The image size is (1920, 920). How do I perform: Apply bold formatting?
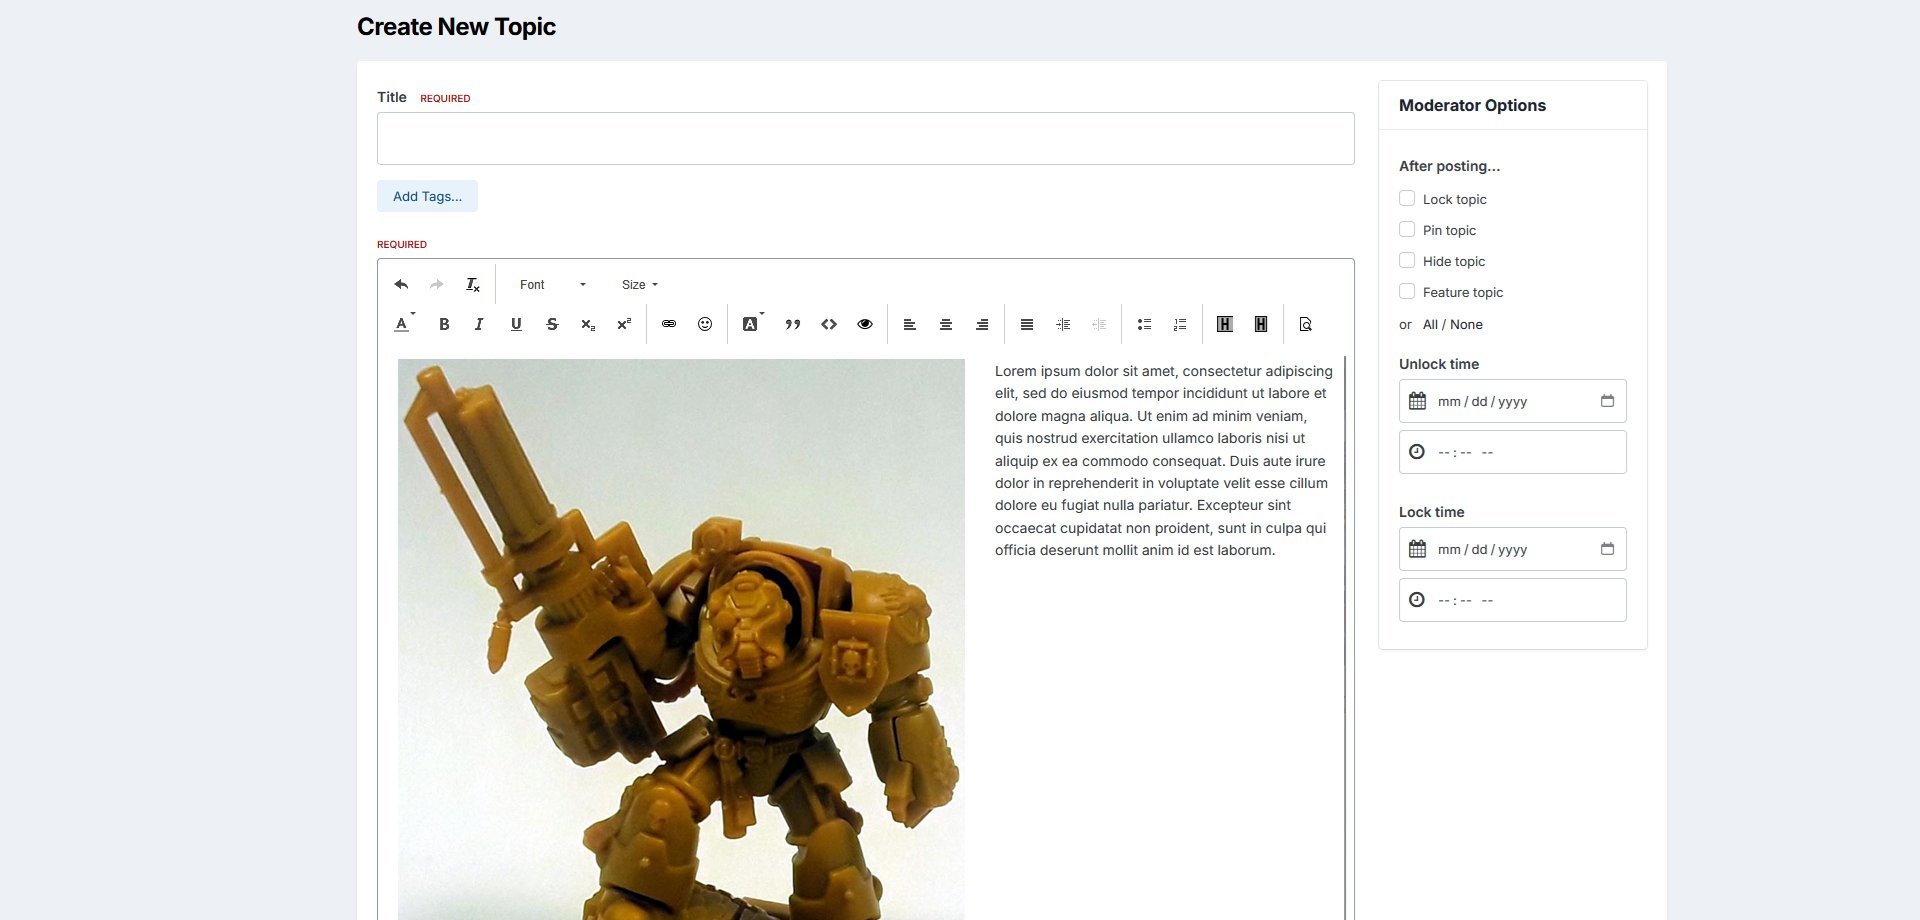click(444, 324)
